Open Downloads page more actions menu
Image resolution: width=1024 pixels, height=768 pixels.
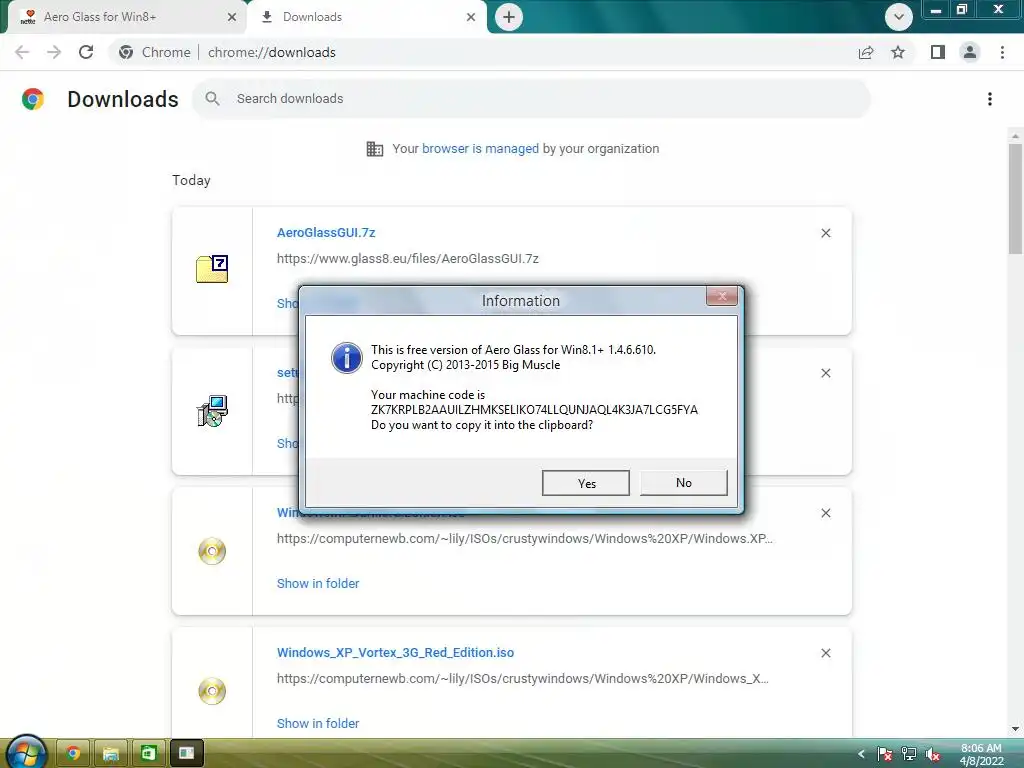(x=990, y=99)
